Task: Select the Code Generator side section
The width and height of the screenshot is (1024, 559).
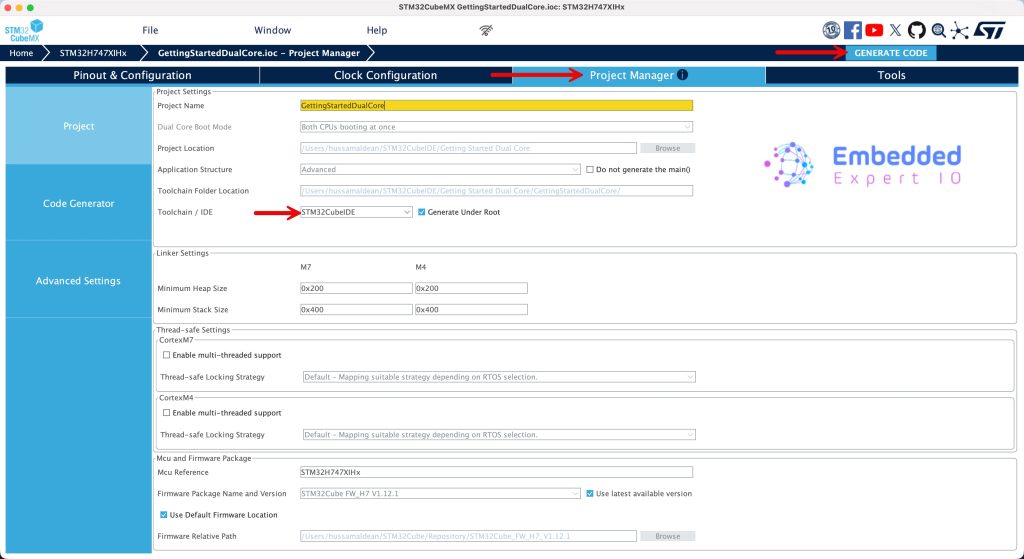Action: [x=78, y=204]
